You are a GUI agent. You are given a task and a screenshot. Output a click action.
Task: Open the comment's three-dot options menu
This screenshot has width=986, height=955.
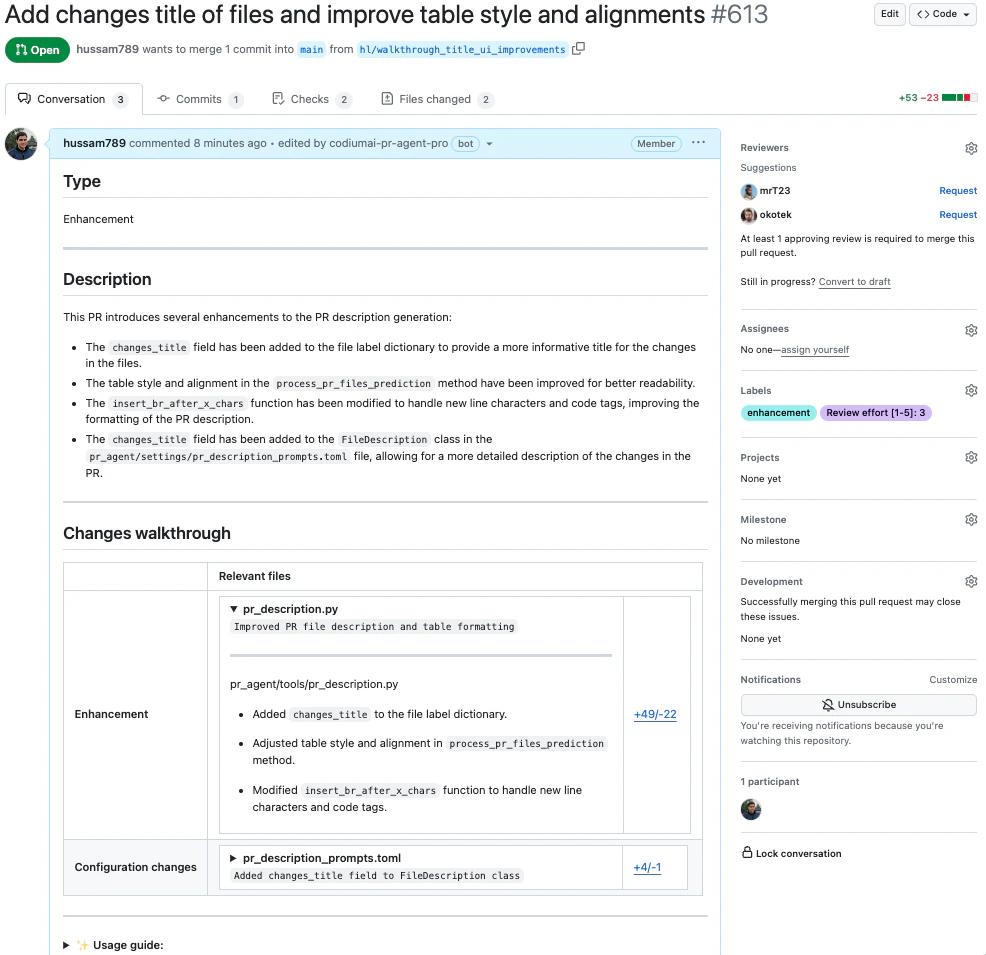pos(698,143)
